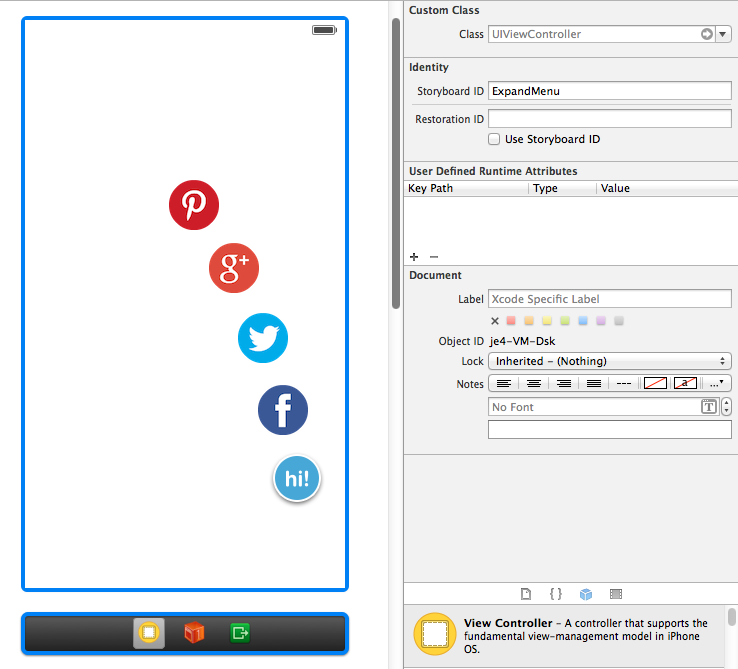Click the Xcode Specific Label field

click(x=610, y=299)
